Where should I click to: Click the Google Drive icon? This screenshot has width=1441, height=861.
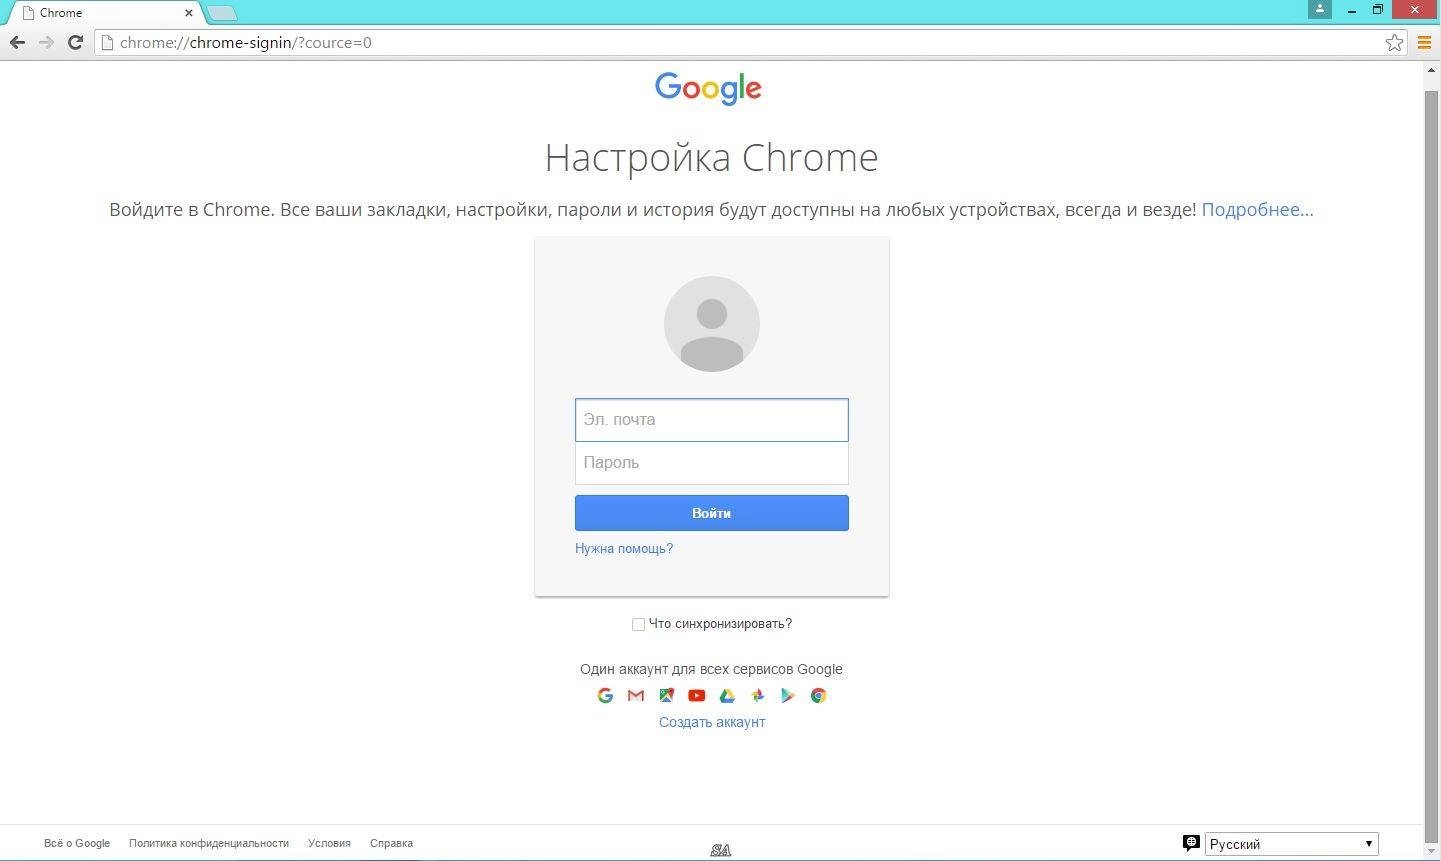coord(727,695)
